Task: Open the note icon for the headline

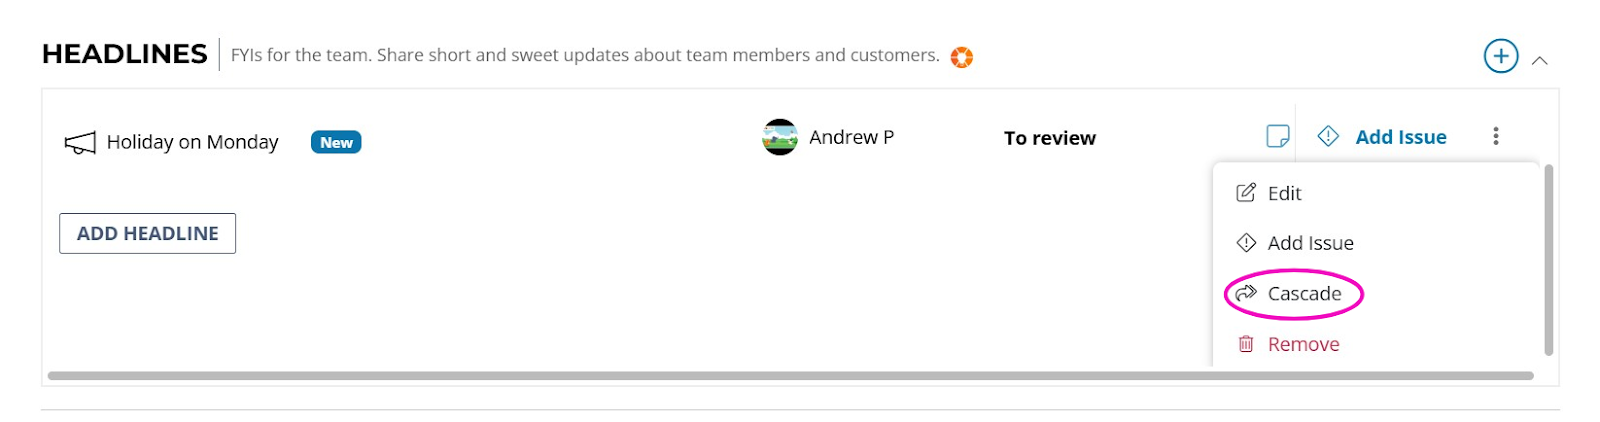Action: click(x=1277, y=137)
